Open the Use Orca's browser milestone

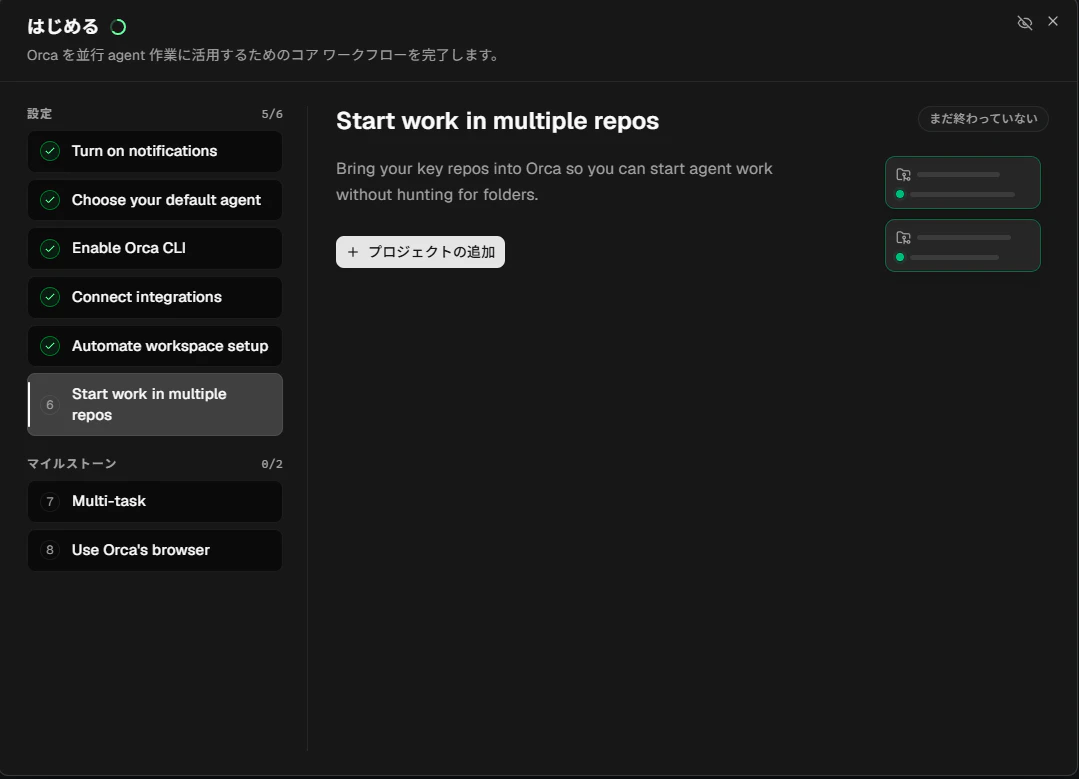click(155, 551)
